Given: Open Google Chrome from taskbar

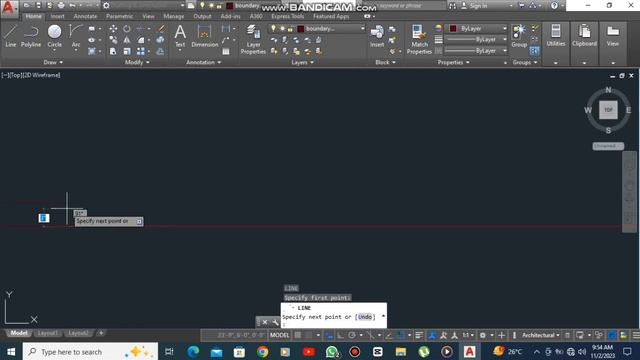Looking at the screenshot, I should tap(262, 351).
